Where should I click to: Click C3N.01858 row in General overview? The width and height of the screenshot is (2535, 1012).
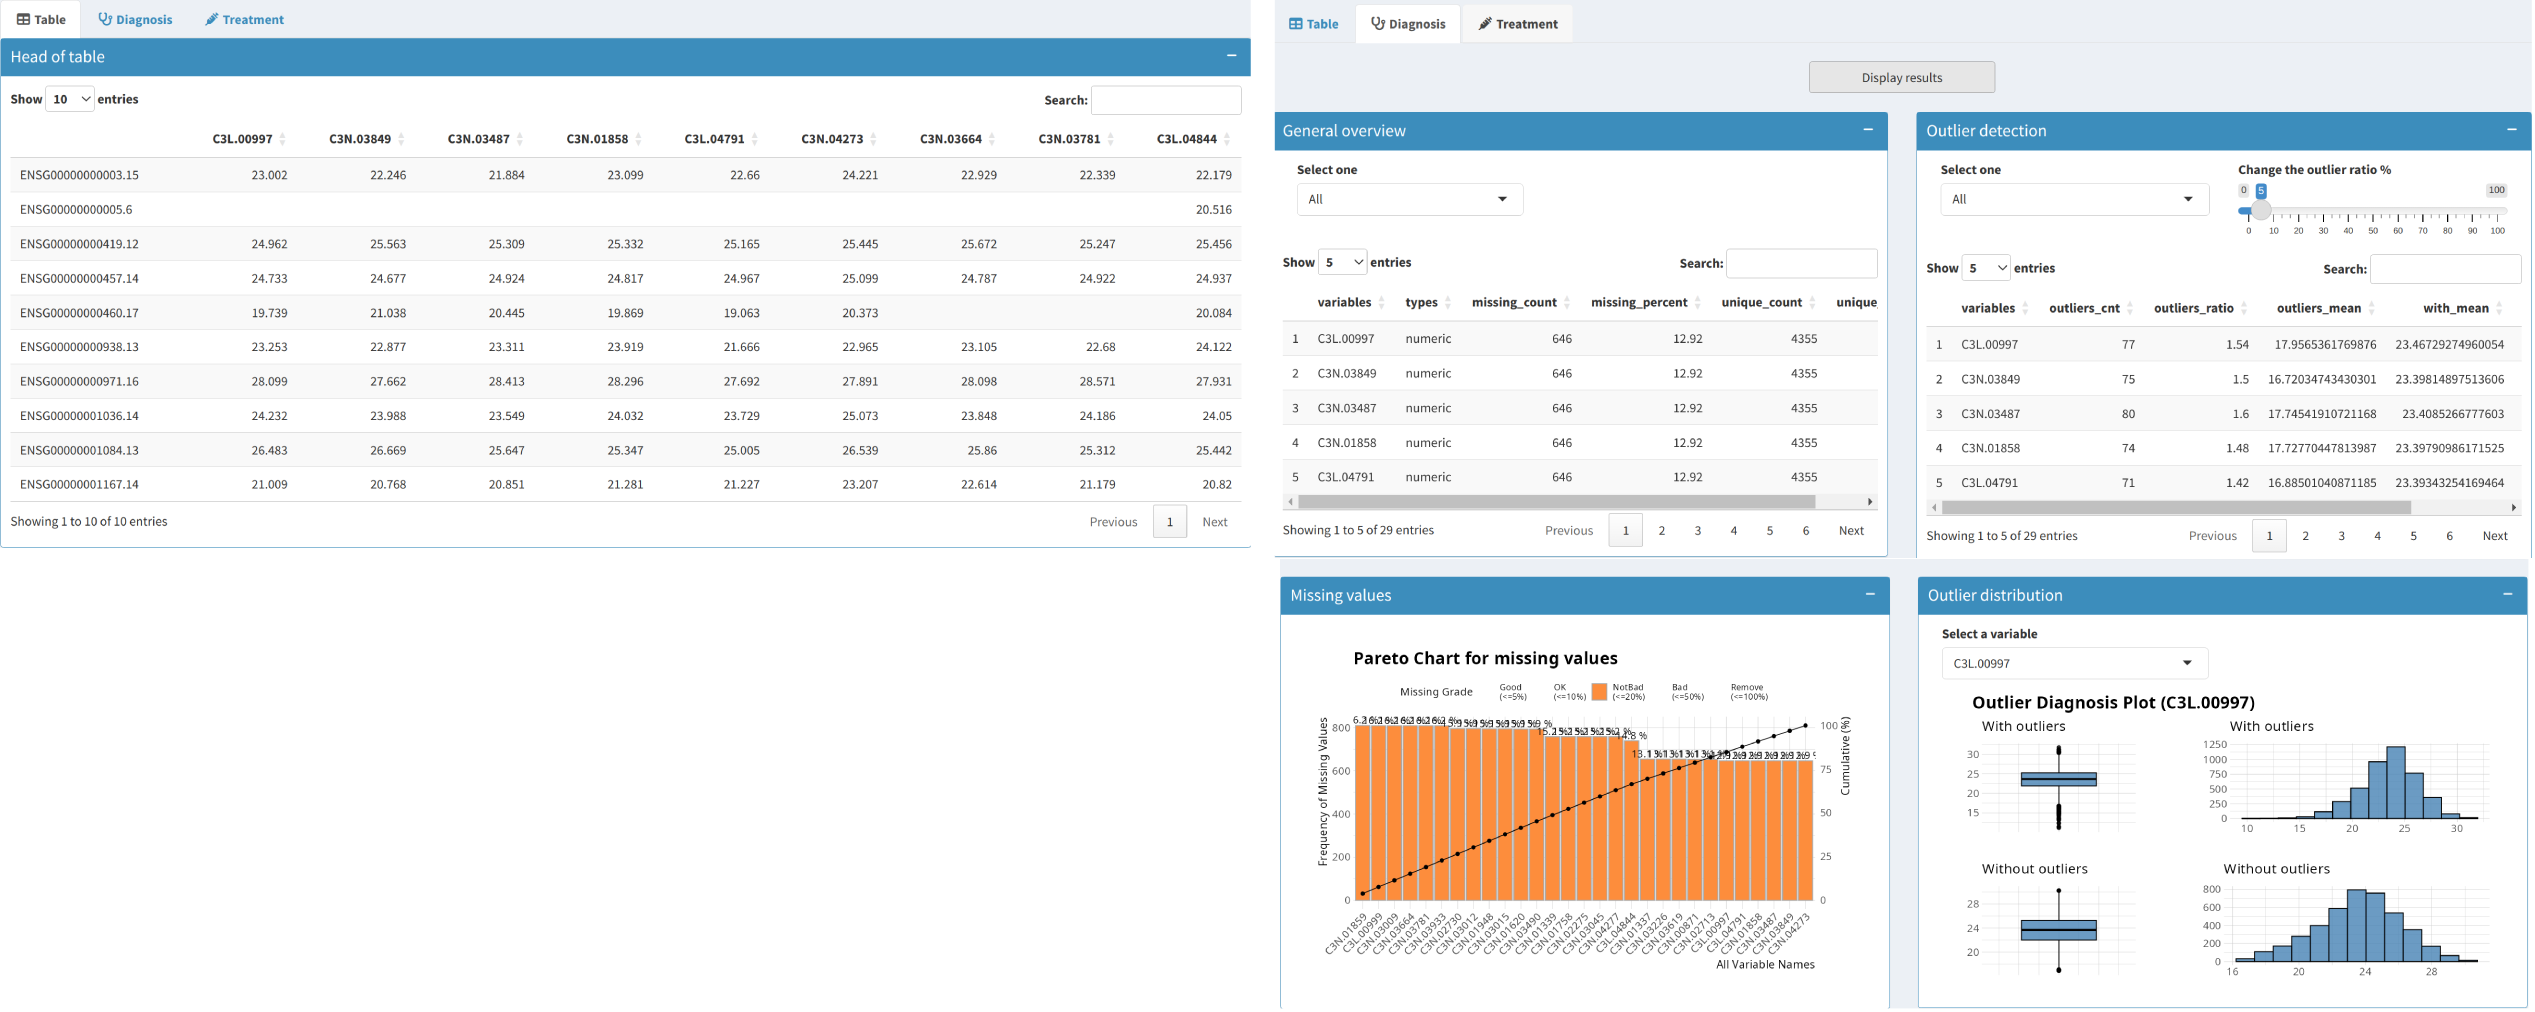1580,442
